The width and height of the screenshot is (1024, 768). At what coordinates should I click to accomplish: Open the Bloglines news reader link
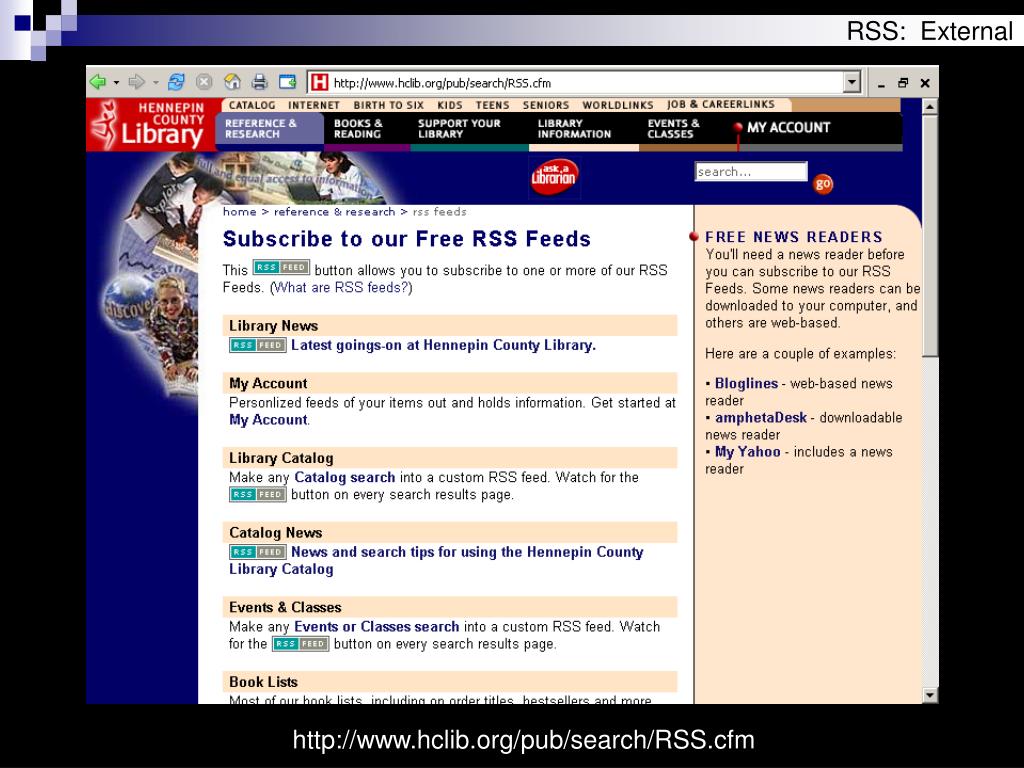746,383
